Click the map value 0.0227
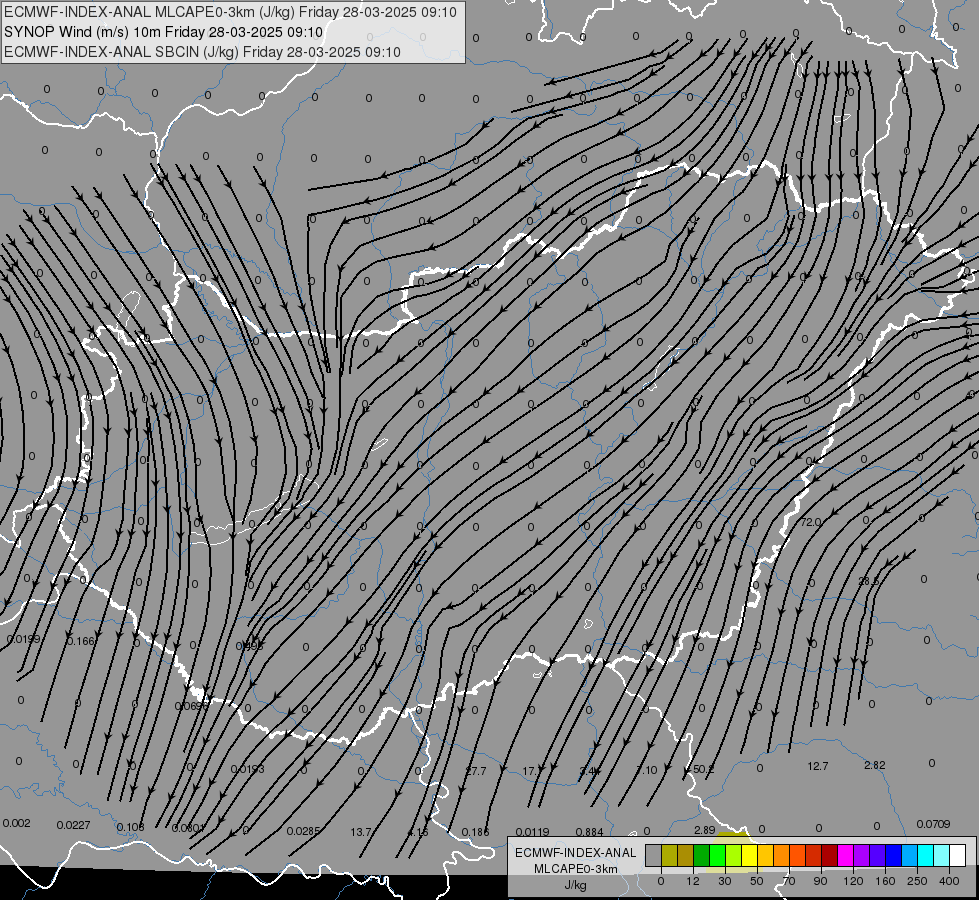 pyautogui.click(x=73, y=826)
